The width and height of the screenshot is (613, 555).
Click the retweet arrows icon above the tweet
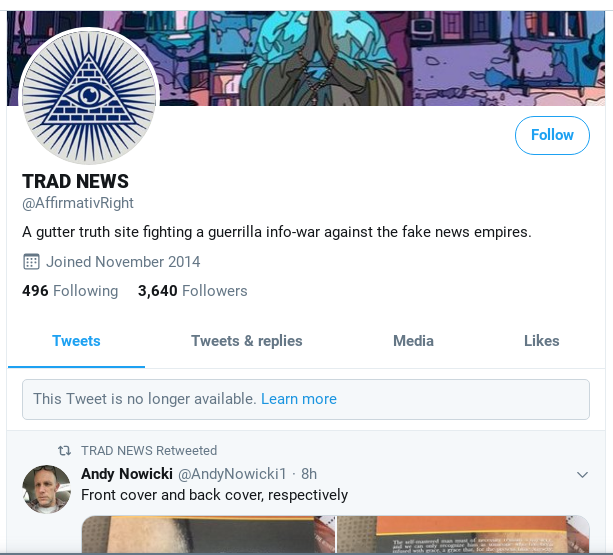point(65,451)
